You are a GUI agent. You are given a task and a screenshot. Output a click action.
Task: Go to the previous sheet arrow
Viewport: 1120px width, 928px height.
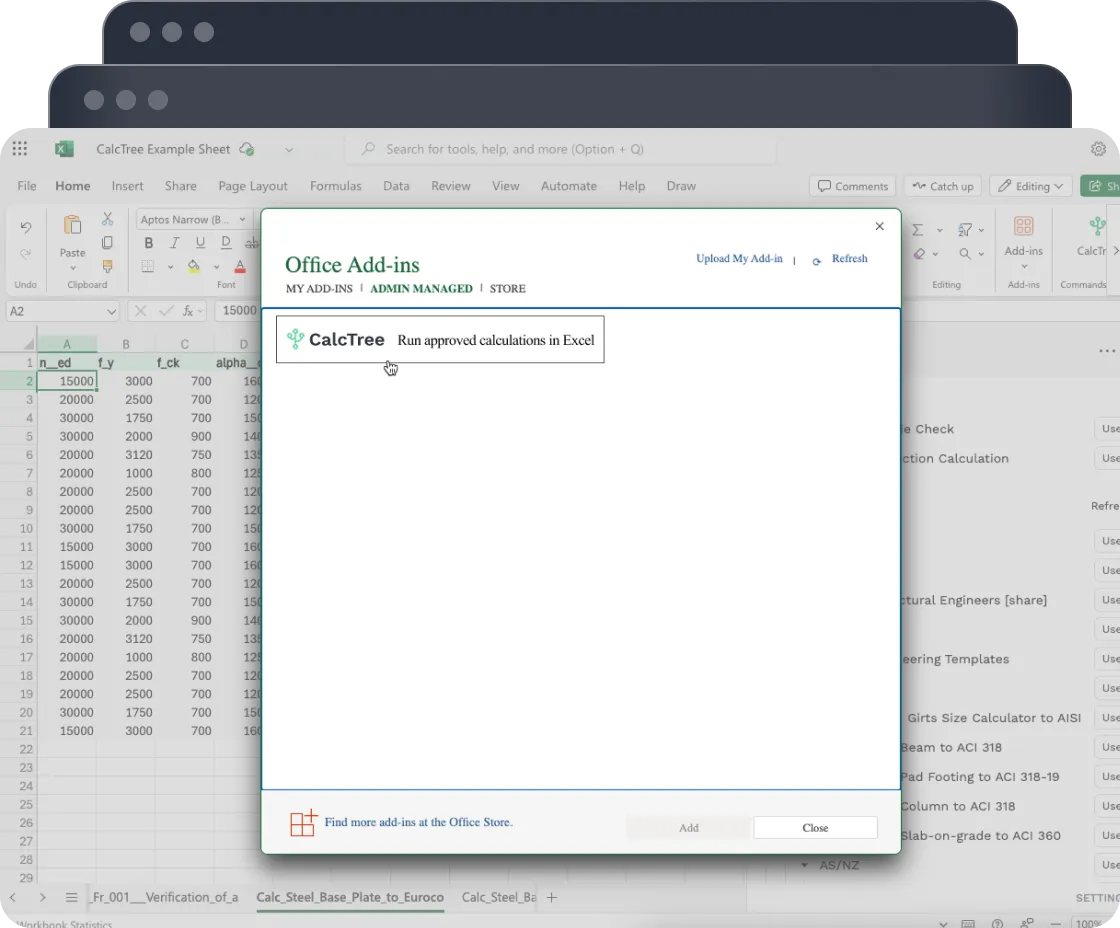tap(13, 897)
